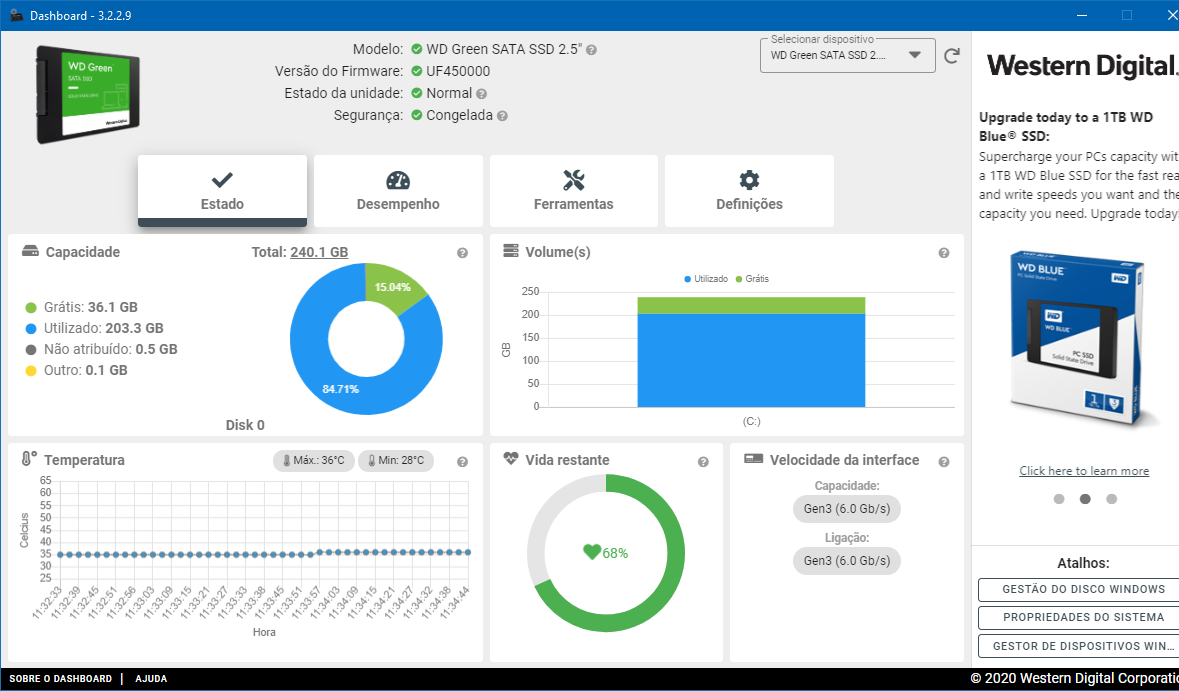Screen dimensions: 1179x691
Task: Click the firmware version UF450000 text
Action: tap(458, 71)
